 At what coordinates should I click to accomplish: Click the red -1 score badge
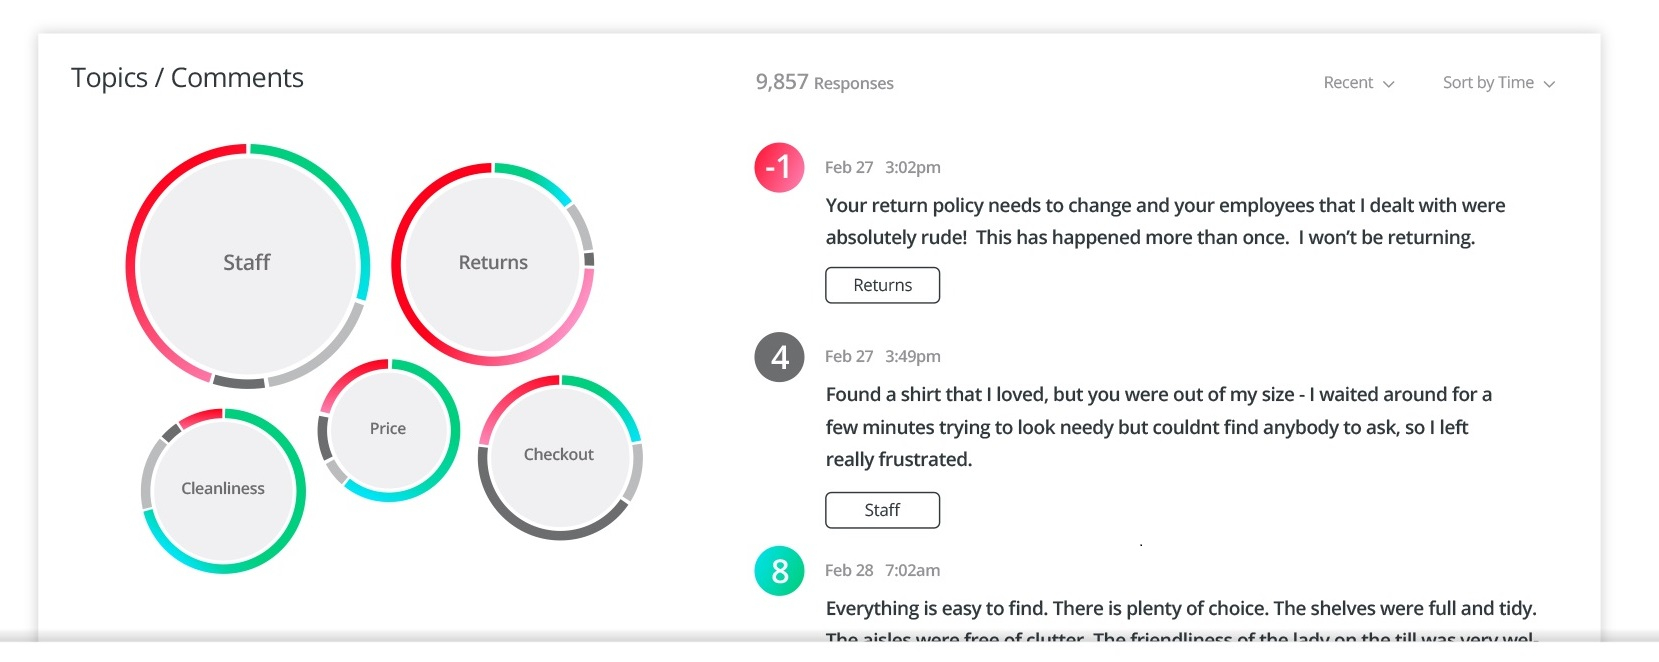[x=779, y=167]
